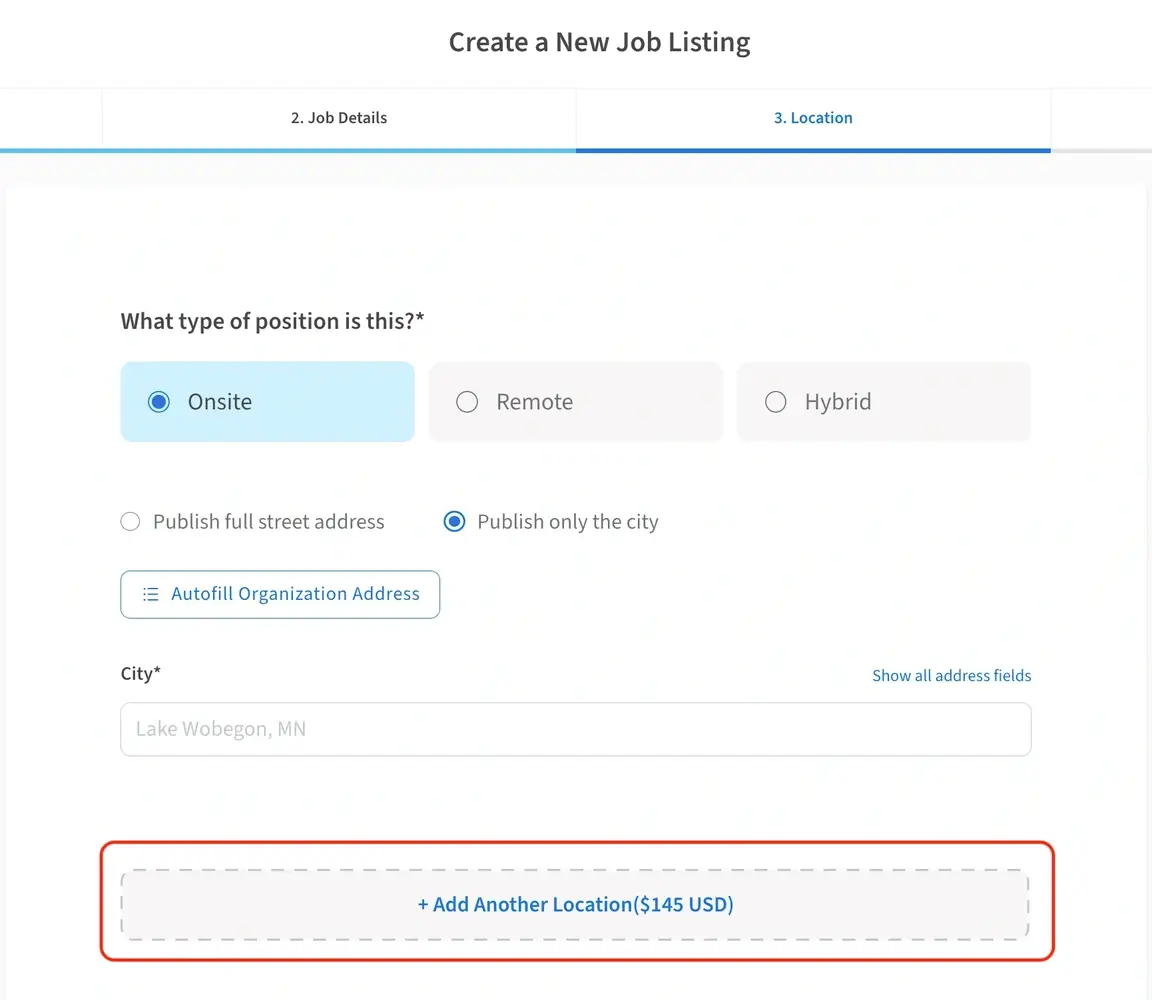
Task: Go back to the Job Details tab
Action: click(339, 117)
